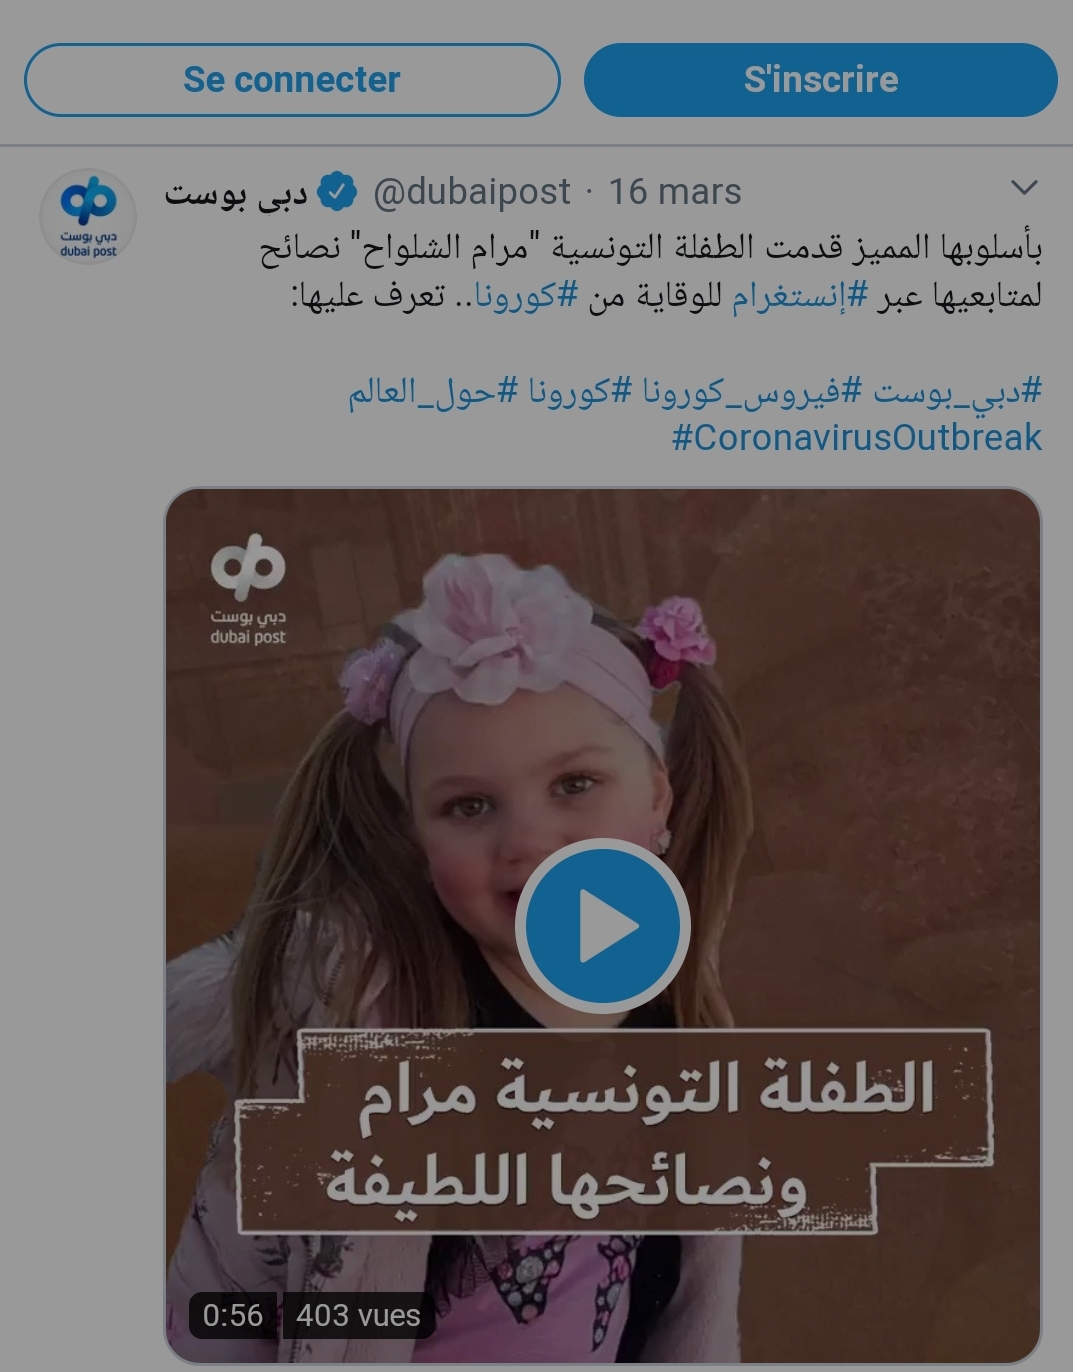The image size is (1073, 1372).
Task: Open the Dubai Post profile avatar
Action: coord(88,216)
